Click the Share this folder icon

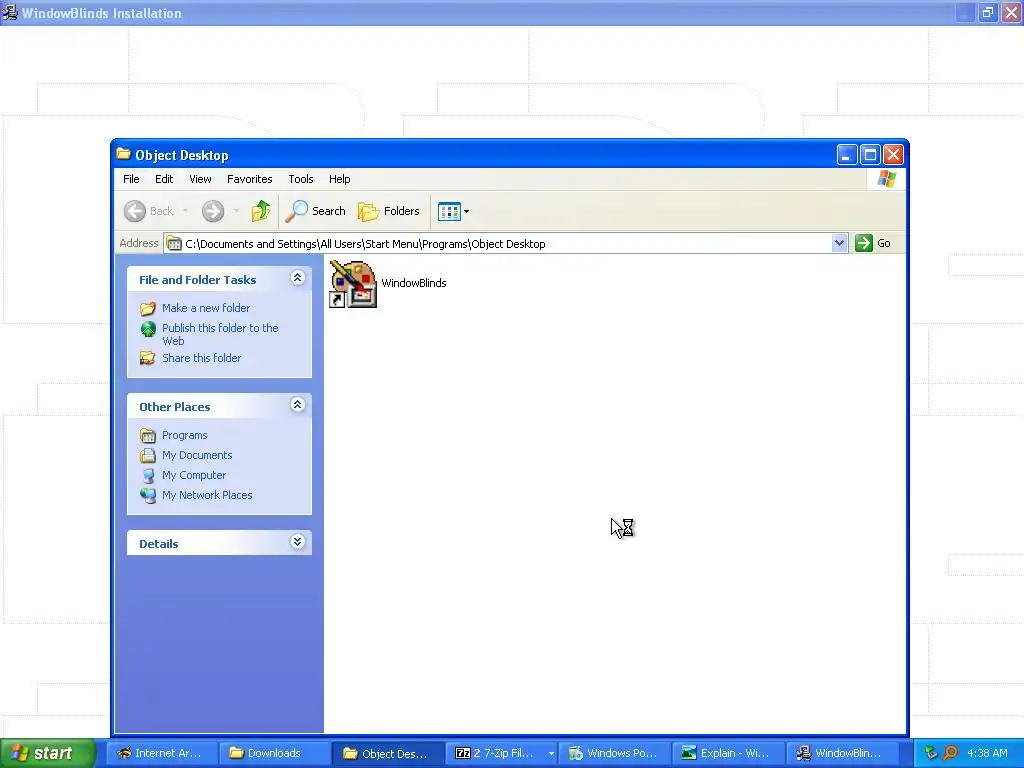[x=148, y=358]
